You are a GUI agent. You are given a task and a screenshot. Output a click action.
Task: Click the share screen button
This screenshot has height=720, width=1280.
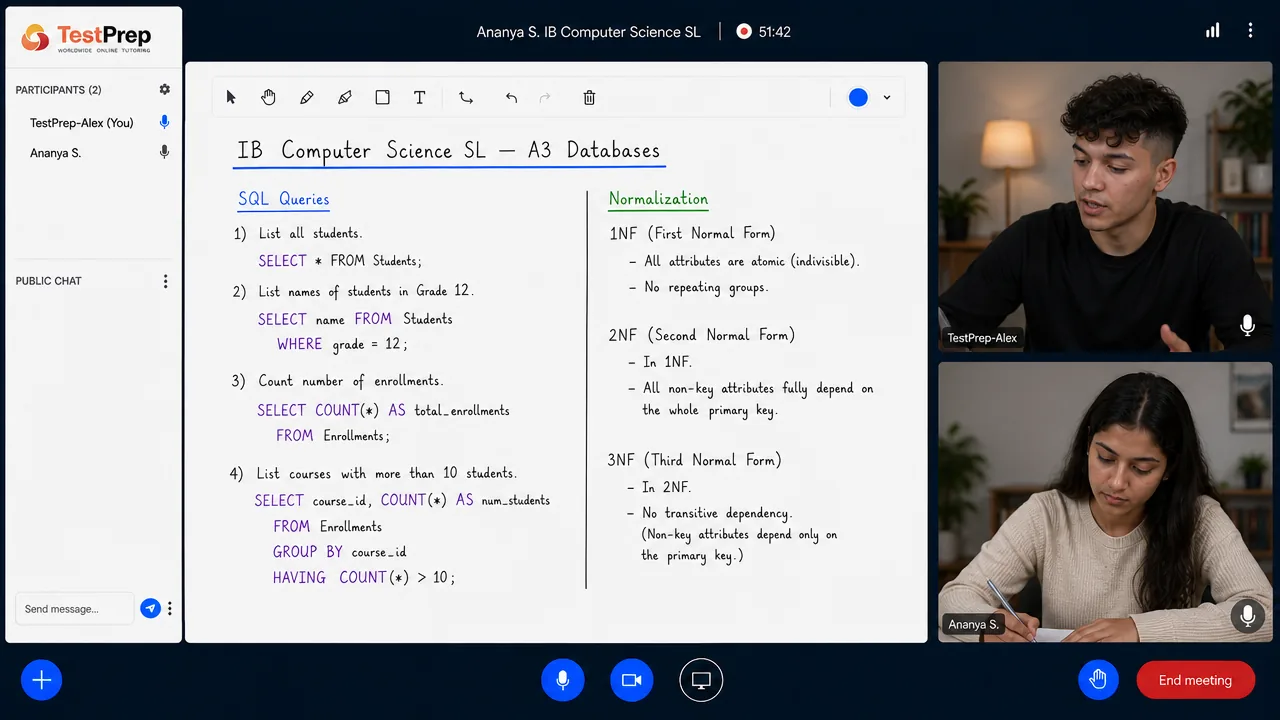(x=701, y=680)
